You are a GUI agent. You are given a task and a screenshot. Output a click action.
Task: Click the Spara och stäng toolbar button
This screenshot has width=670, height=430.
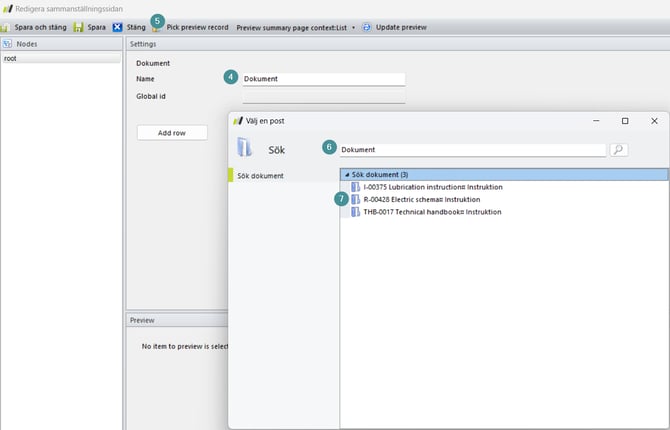pos(36,27)
